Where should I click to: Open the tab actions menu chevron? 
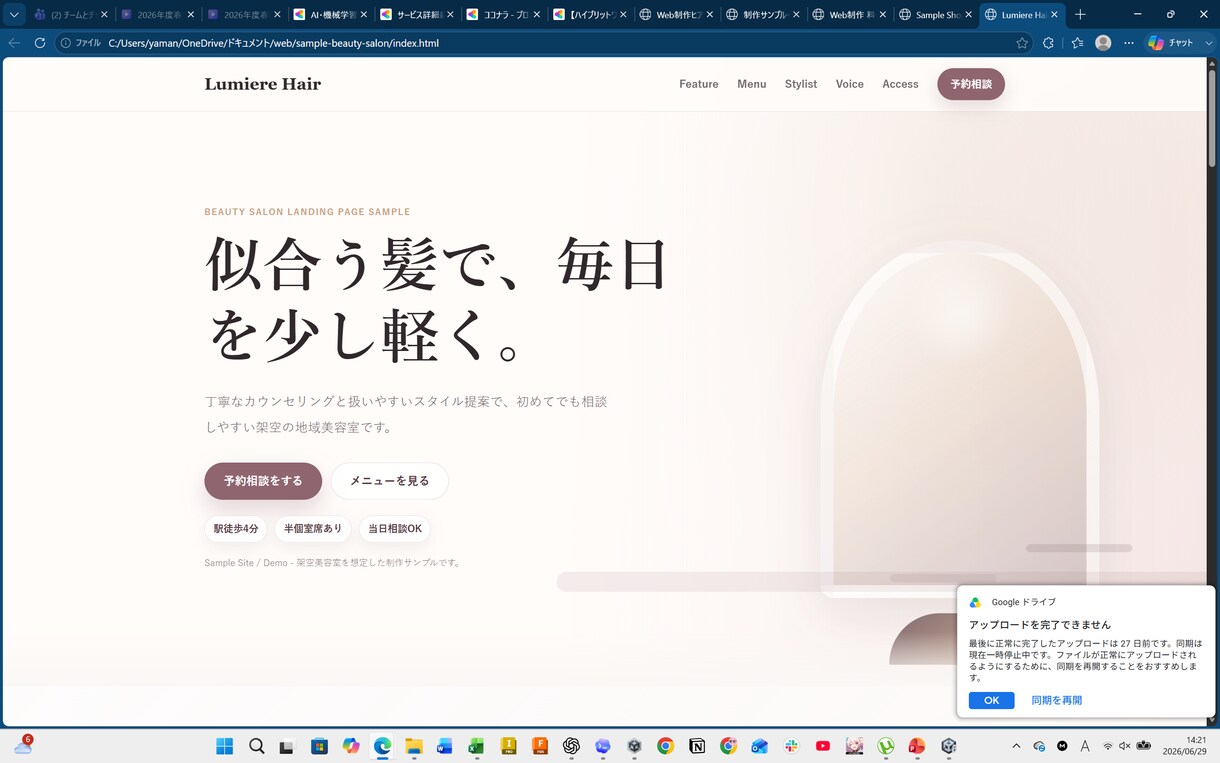(14, 15)
